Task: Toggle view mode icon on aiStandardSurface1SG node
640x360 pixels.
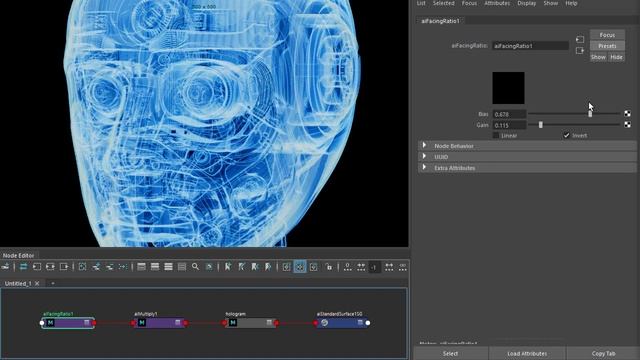Action: coord(360,322)
